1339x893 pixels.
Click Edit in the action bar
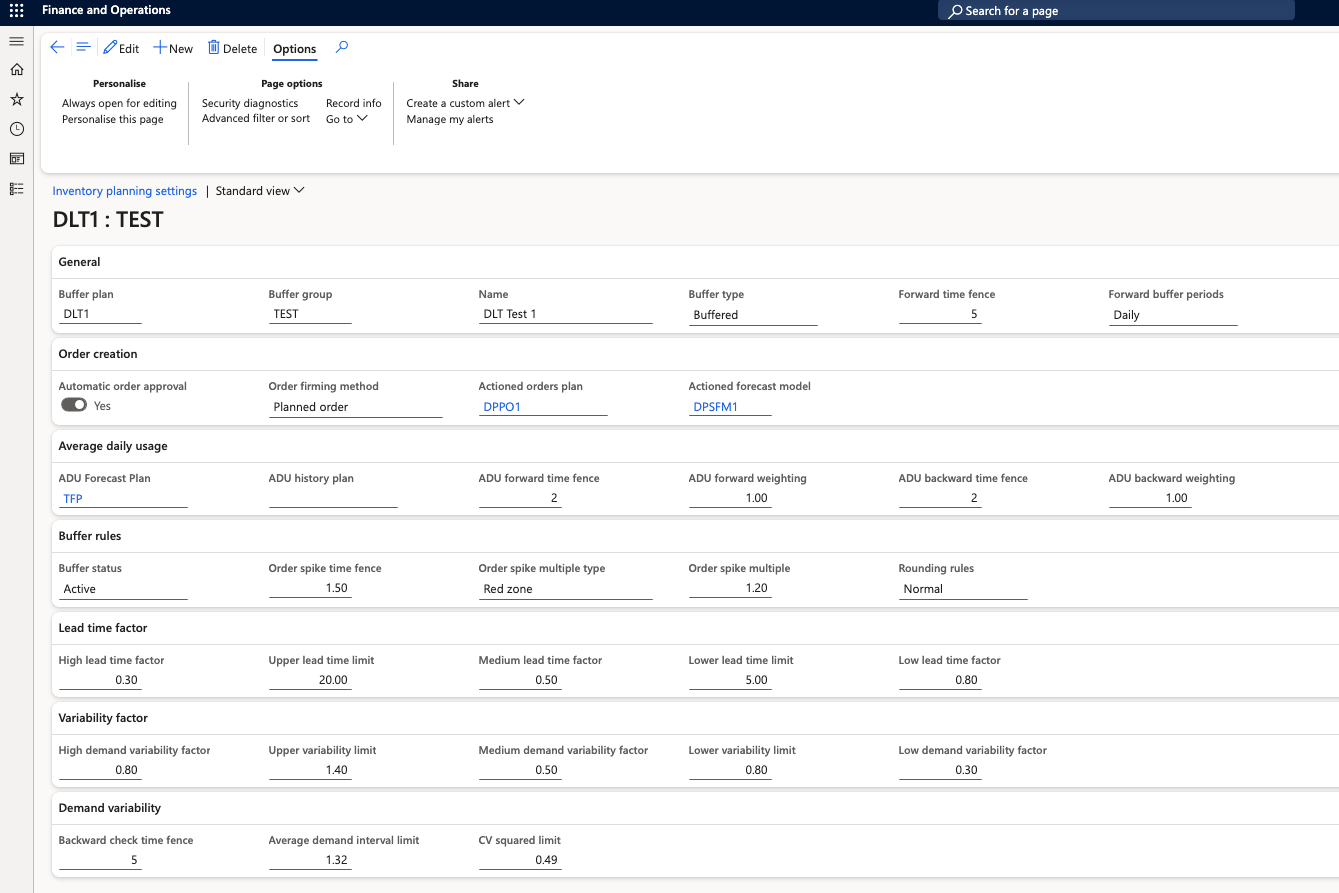coord(121,48)
